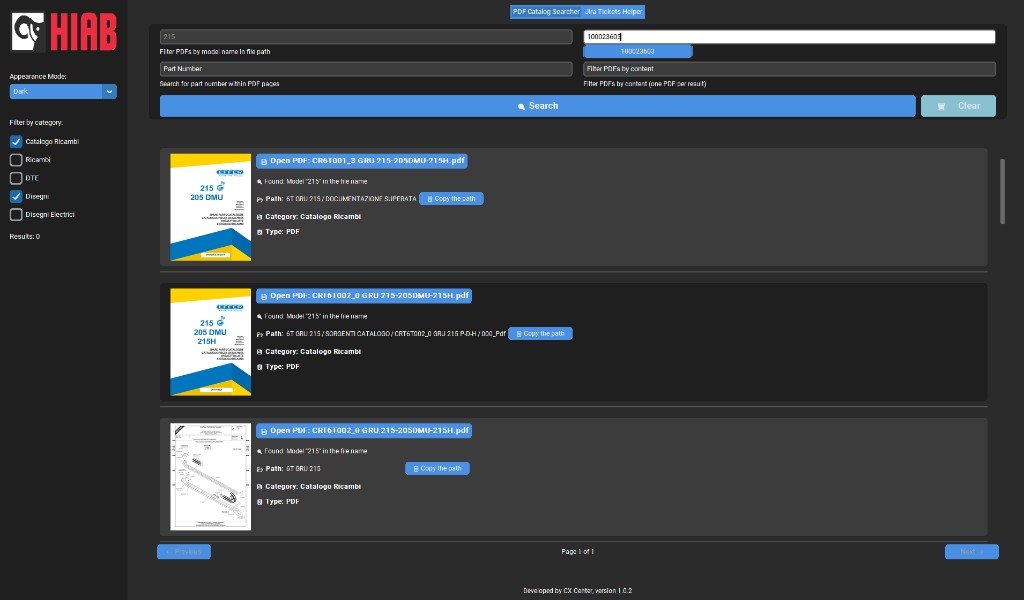Click Type: PDF in third result
The image size is (1024, 600).
tap(282, 501)
